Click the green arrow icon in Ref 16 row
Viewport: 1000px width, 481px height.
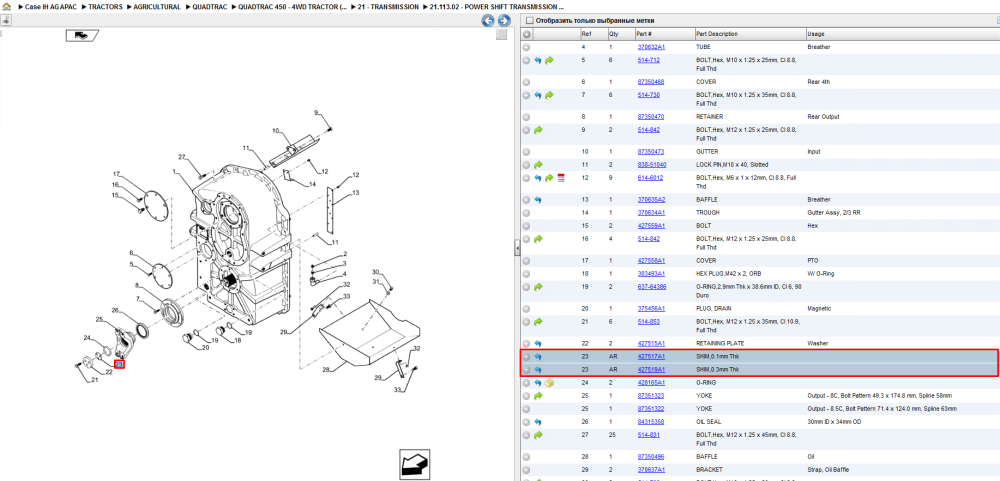(538, 239)
